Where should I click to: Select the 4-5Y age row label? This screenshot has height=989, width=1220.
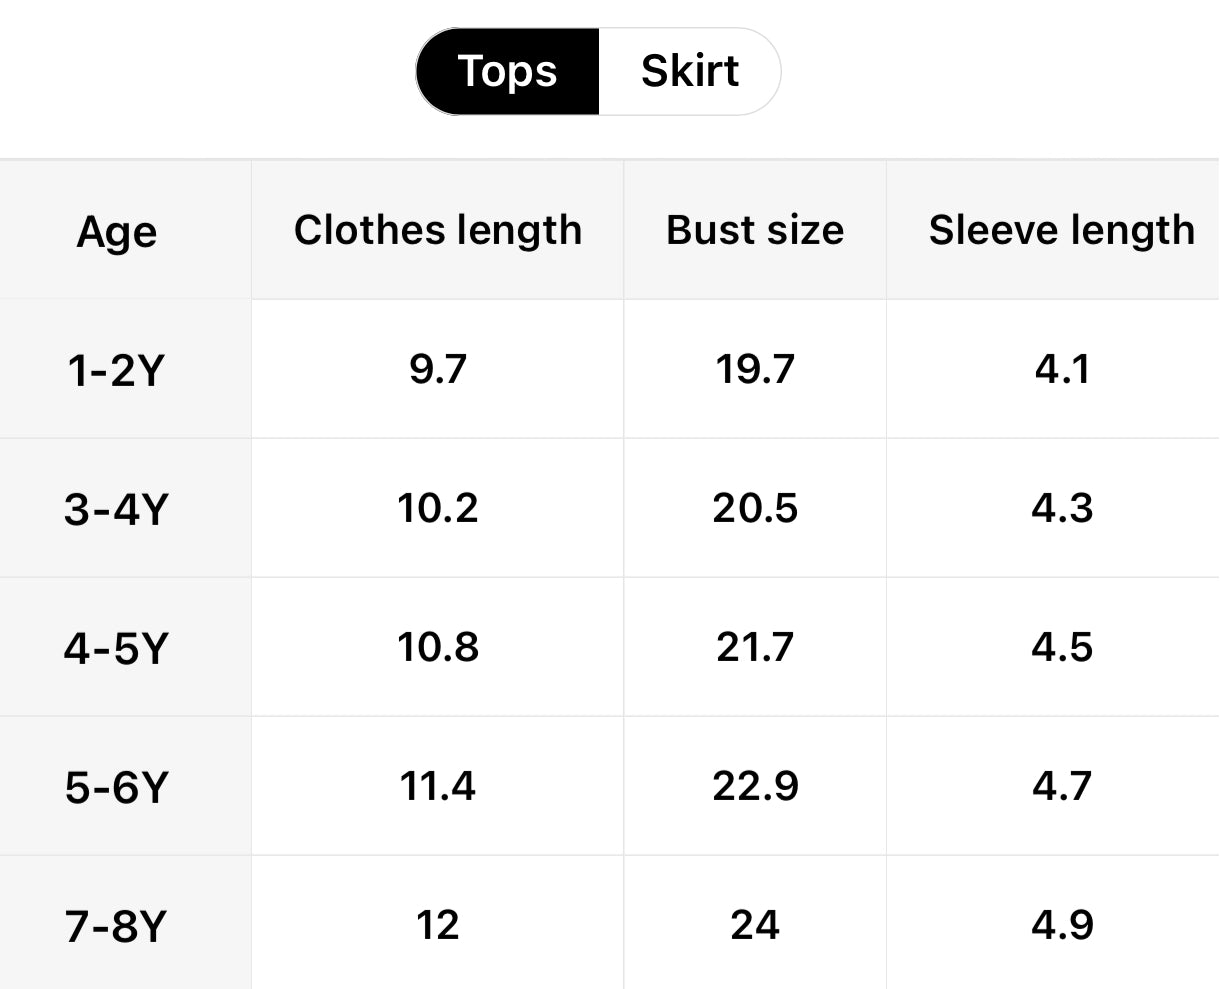(116, 648)
